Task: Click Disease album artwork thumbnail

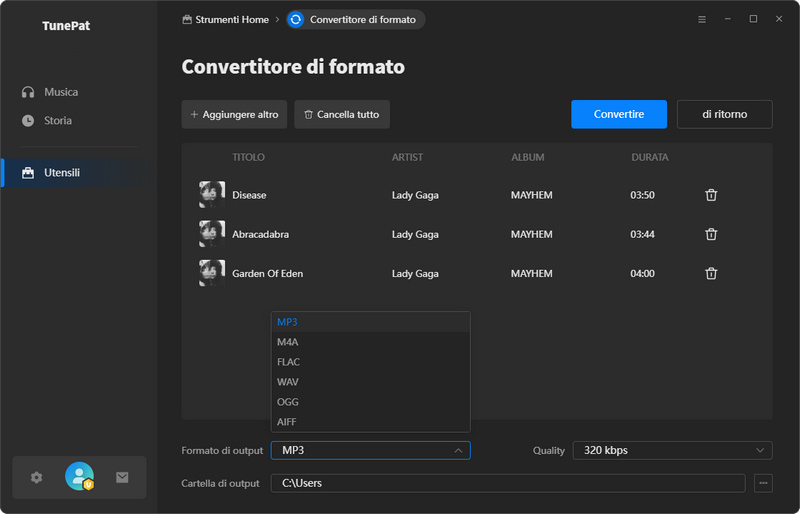Action: [212, 194]
